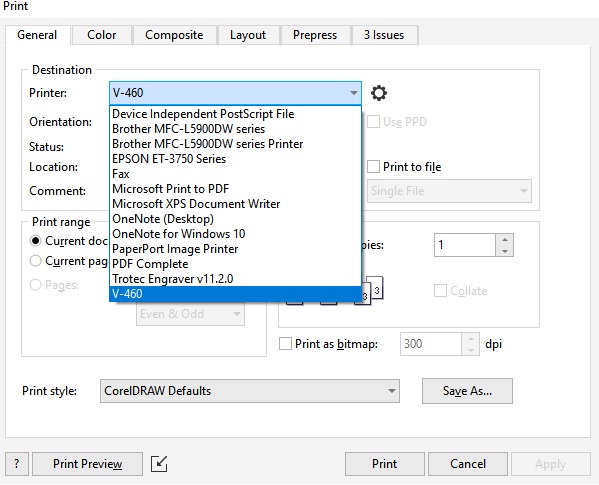599x485 pixels.
Task: Open the Print style CorelDRAW Defaults dropdown
Action: pyautogui.click(x=250, y=391)
